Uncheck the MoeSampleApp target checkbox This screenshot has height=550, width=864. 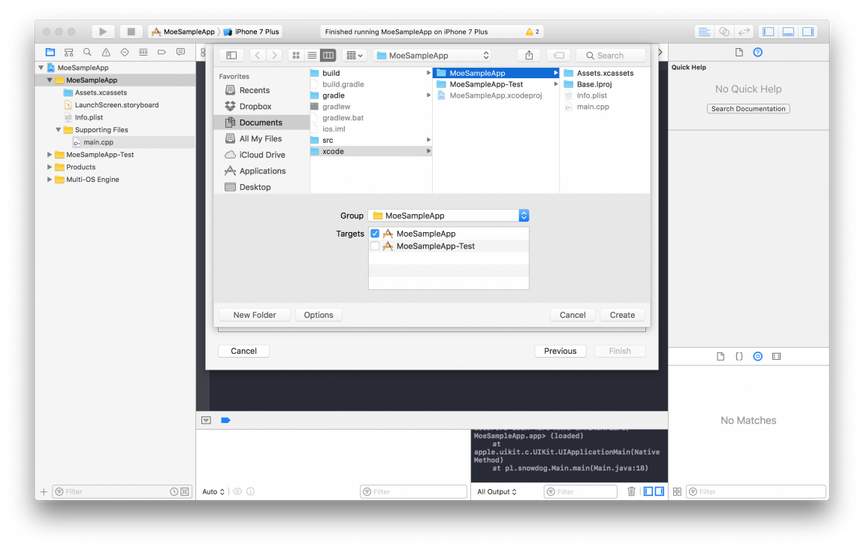coord(375,234)
